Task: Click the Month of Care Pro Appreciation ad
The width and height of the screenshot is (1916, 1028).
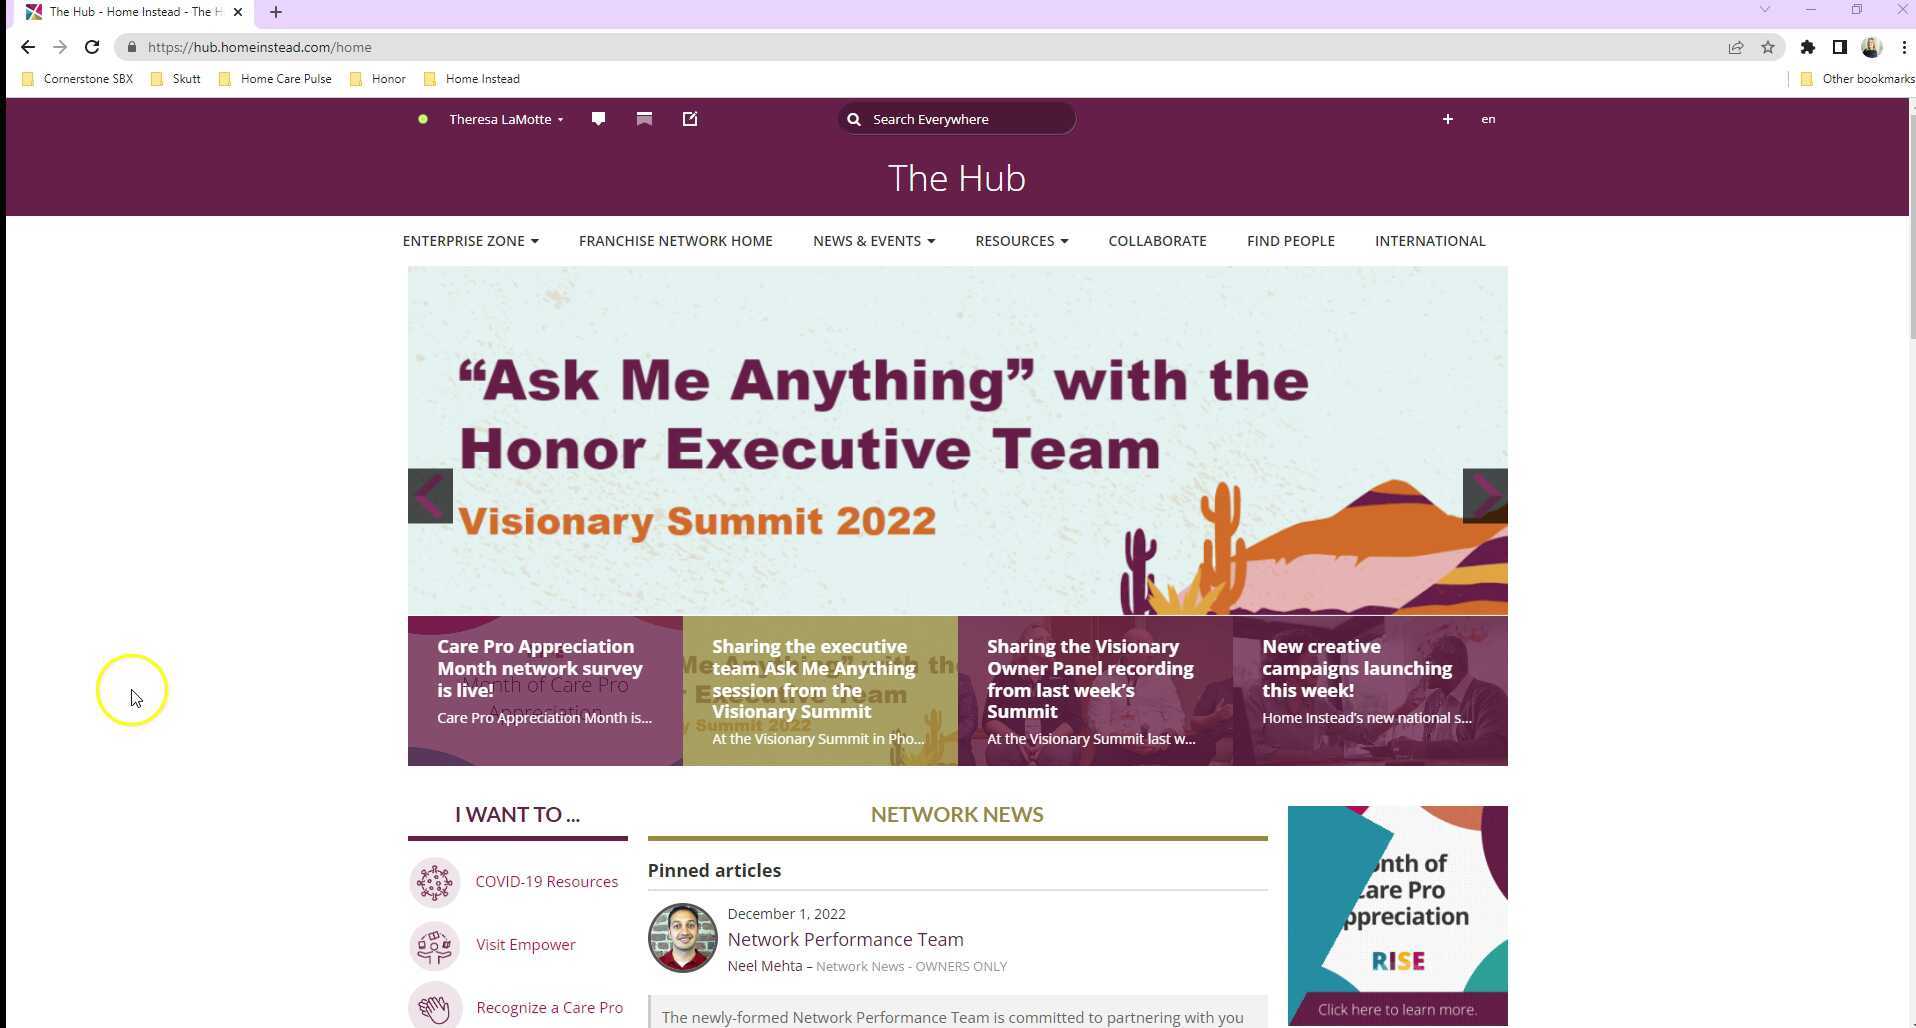Action: (x=1397, y=916)
